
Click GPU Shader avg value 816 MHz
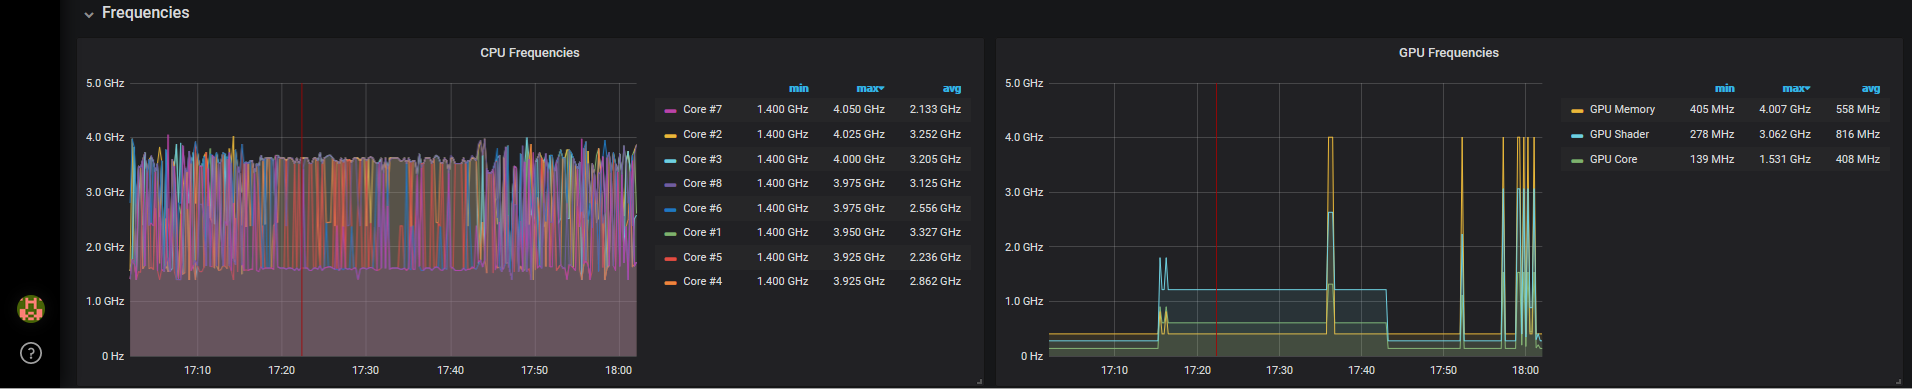coord(1858,134)
